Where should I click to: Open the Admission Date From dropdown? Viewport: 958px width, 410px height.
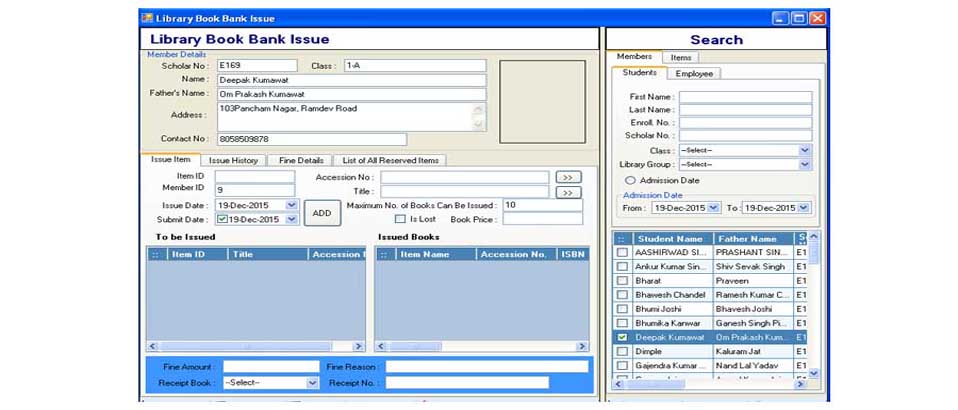click(714, 208)
